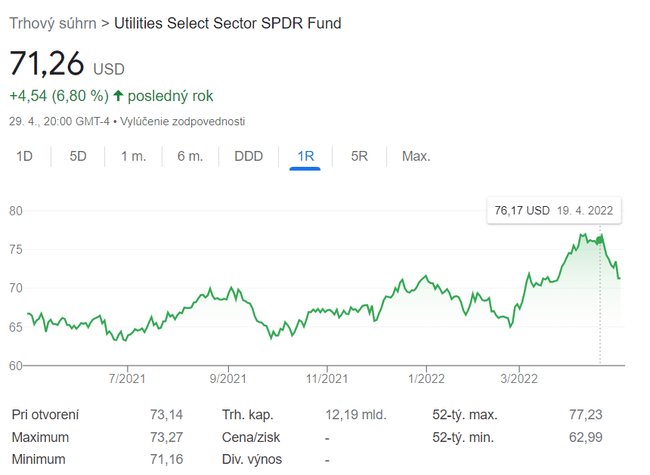Click the 3/2022 label on the x-axis
650x475 pixels.
click(518, 378)
